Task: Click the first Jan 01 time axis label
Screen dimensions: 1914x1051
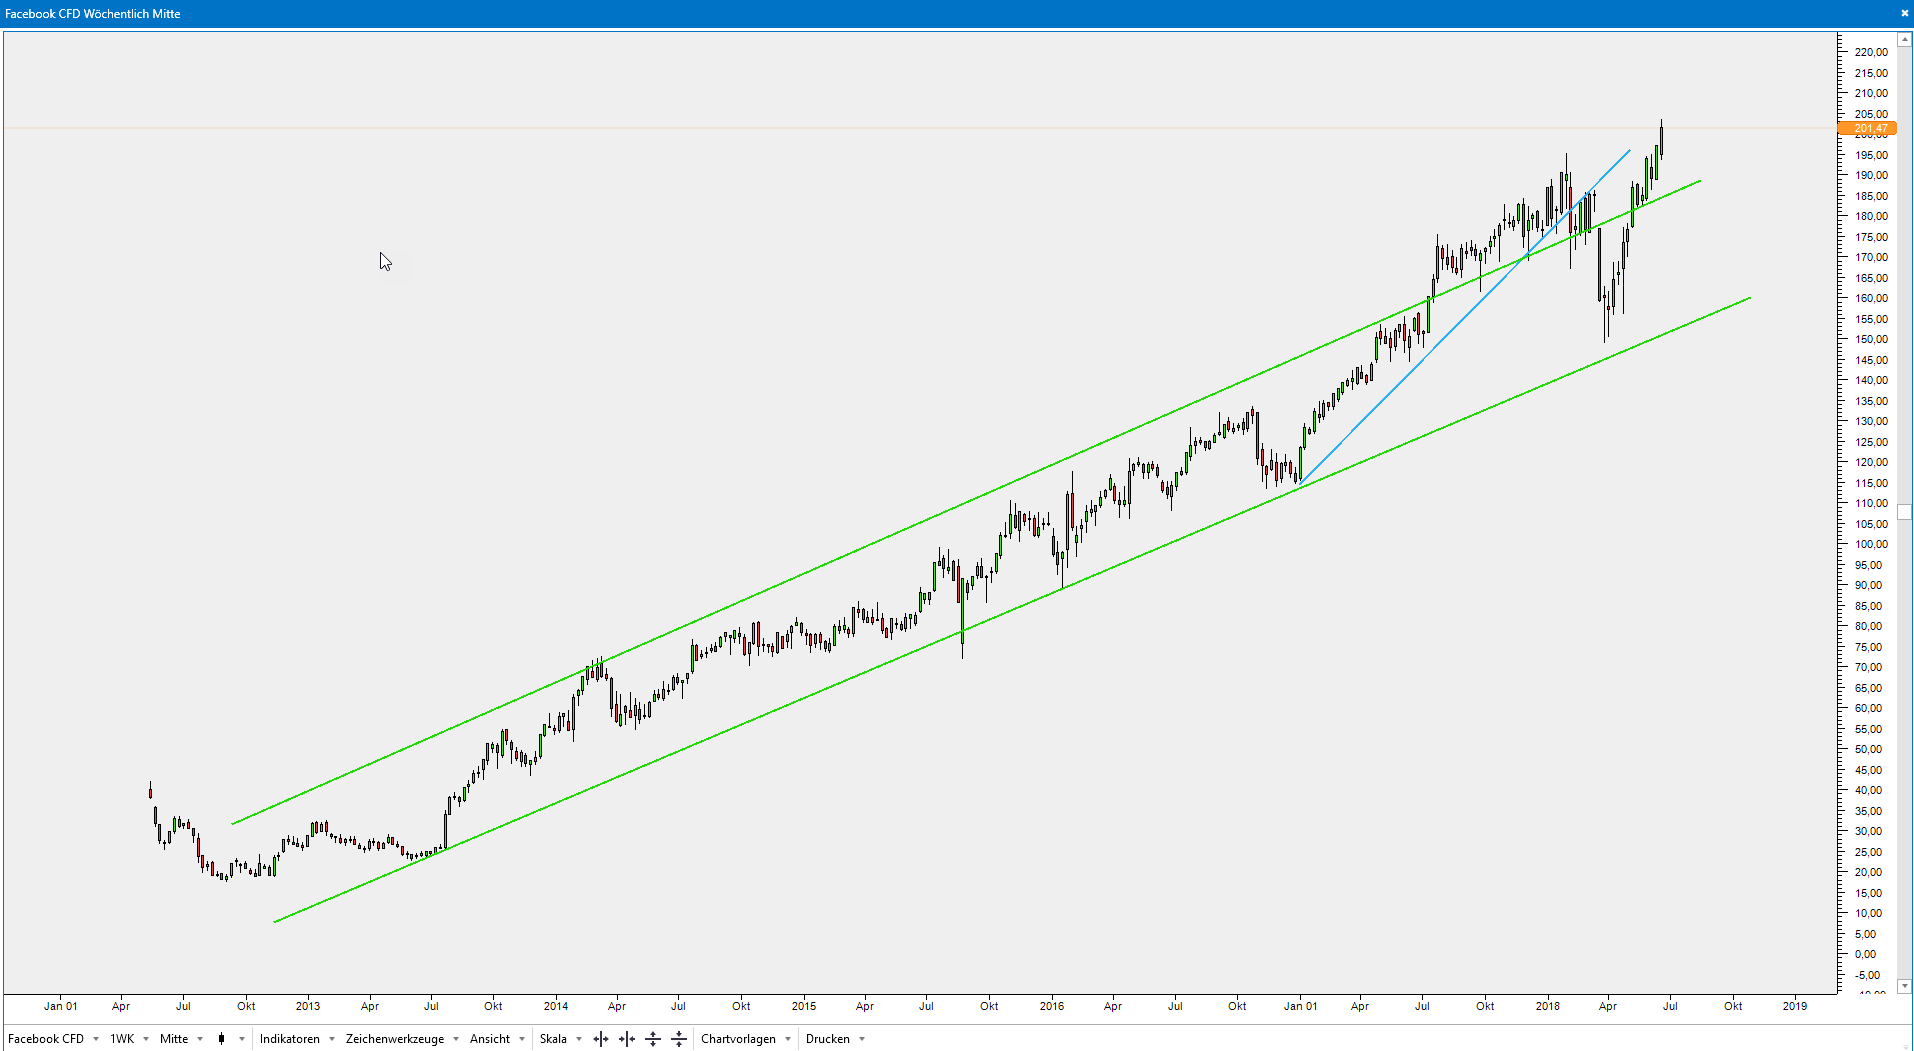Action: [61, 1006]
